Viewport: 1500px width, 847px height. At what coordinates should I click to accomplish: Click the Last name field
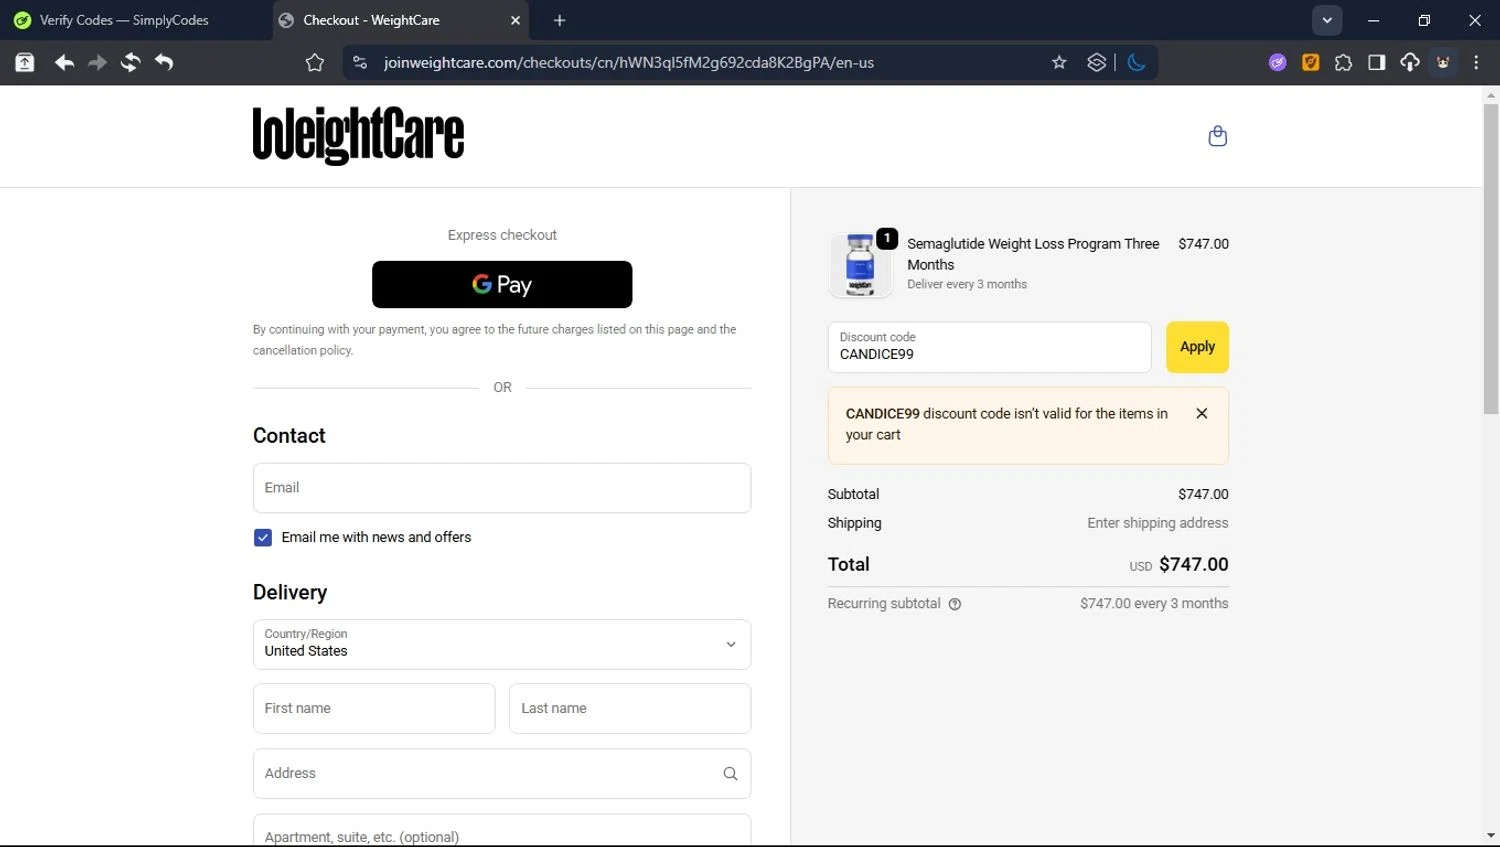[630, 708]
